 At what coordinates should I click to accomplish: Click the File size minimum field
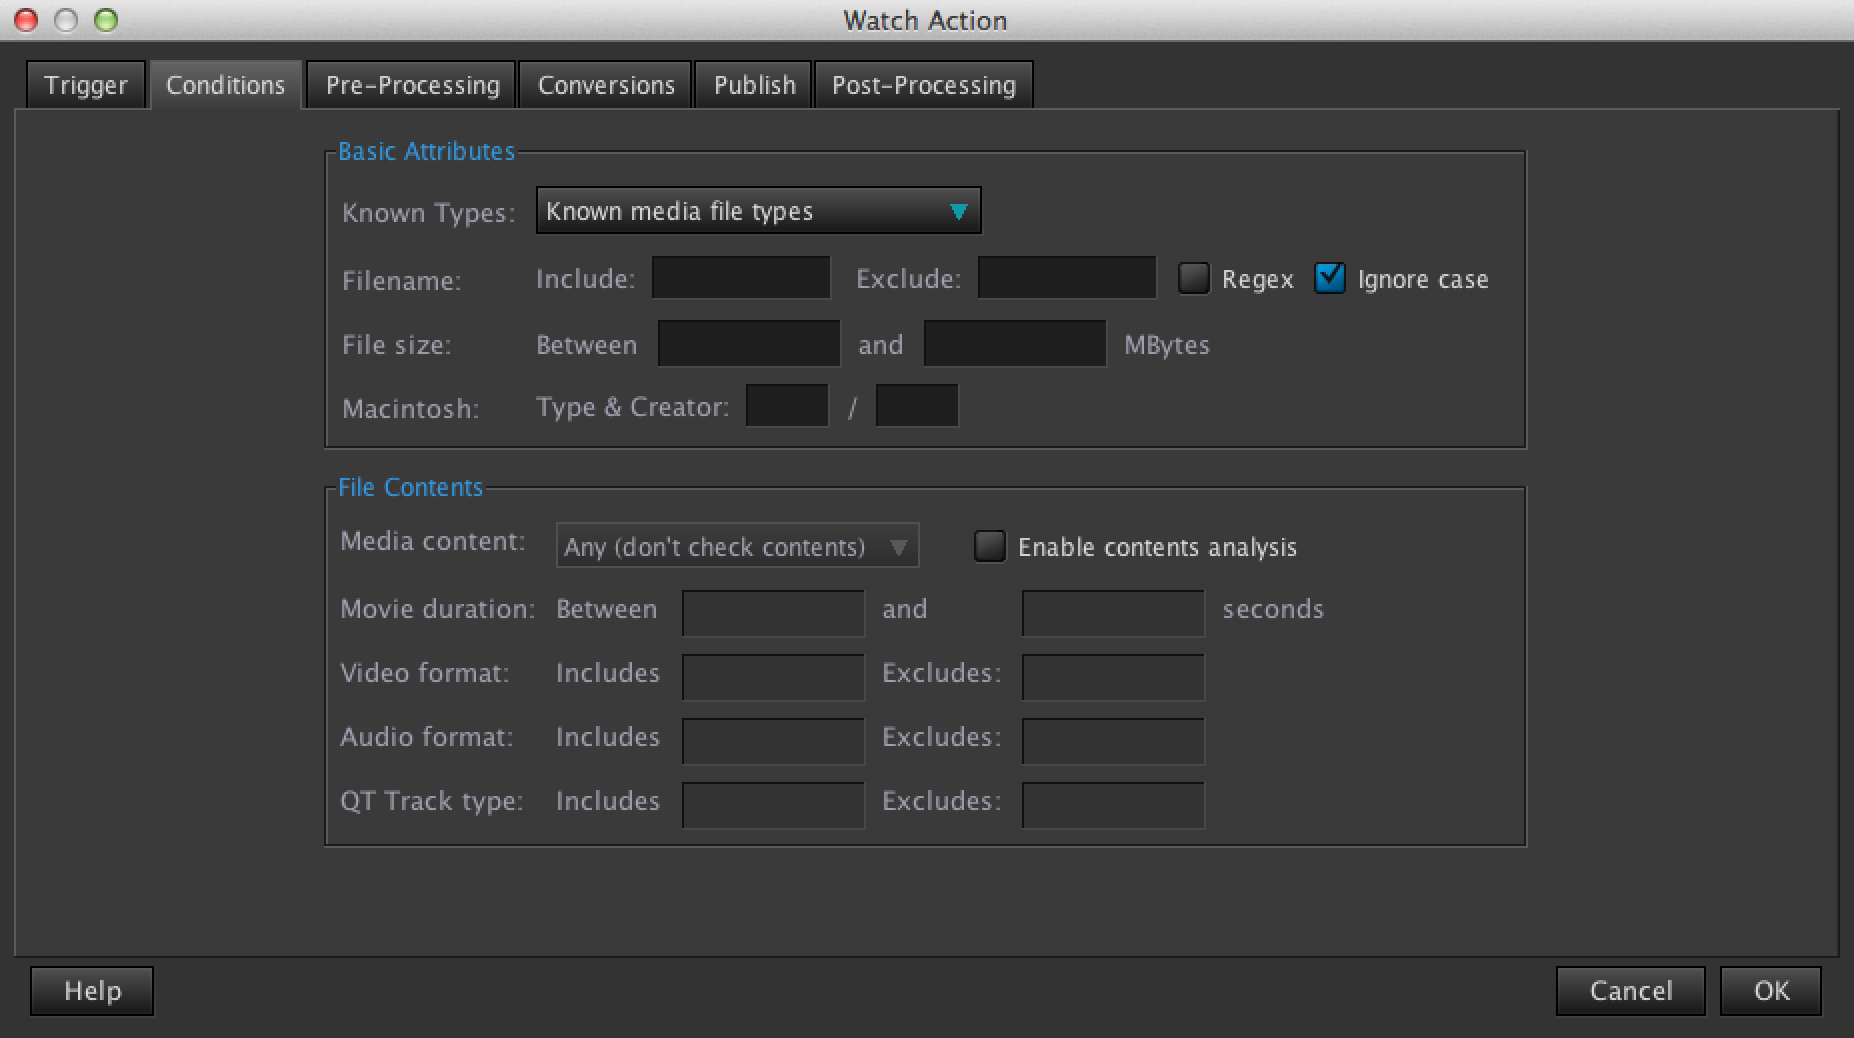pos(749,344)
